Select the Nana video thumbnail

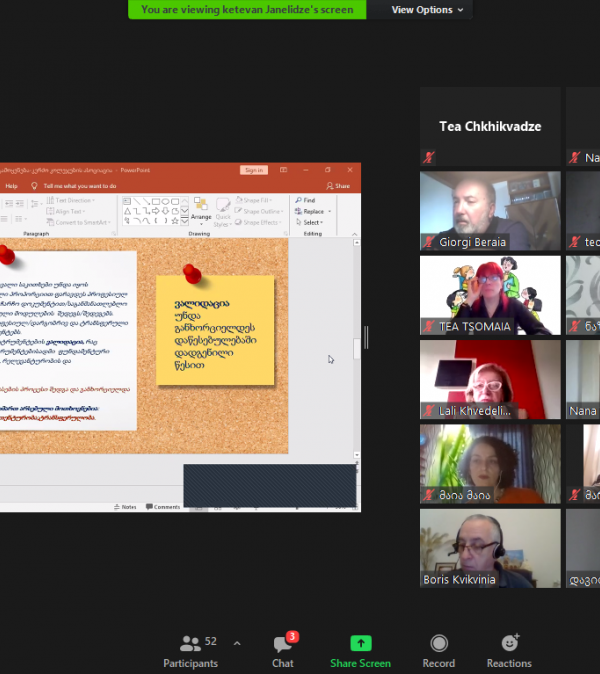583,379
